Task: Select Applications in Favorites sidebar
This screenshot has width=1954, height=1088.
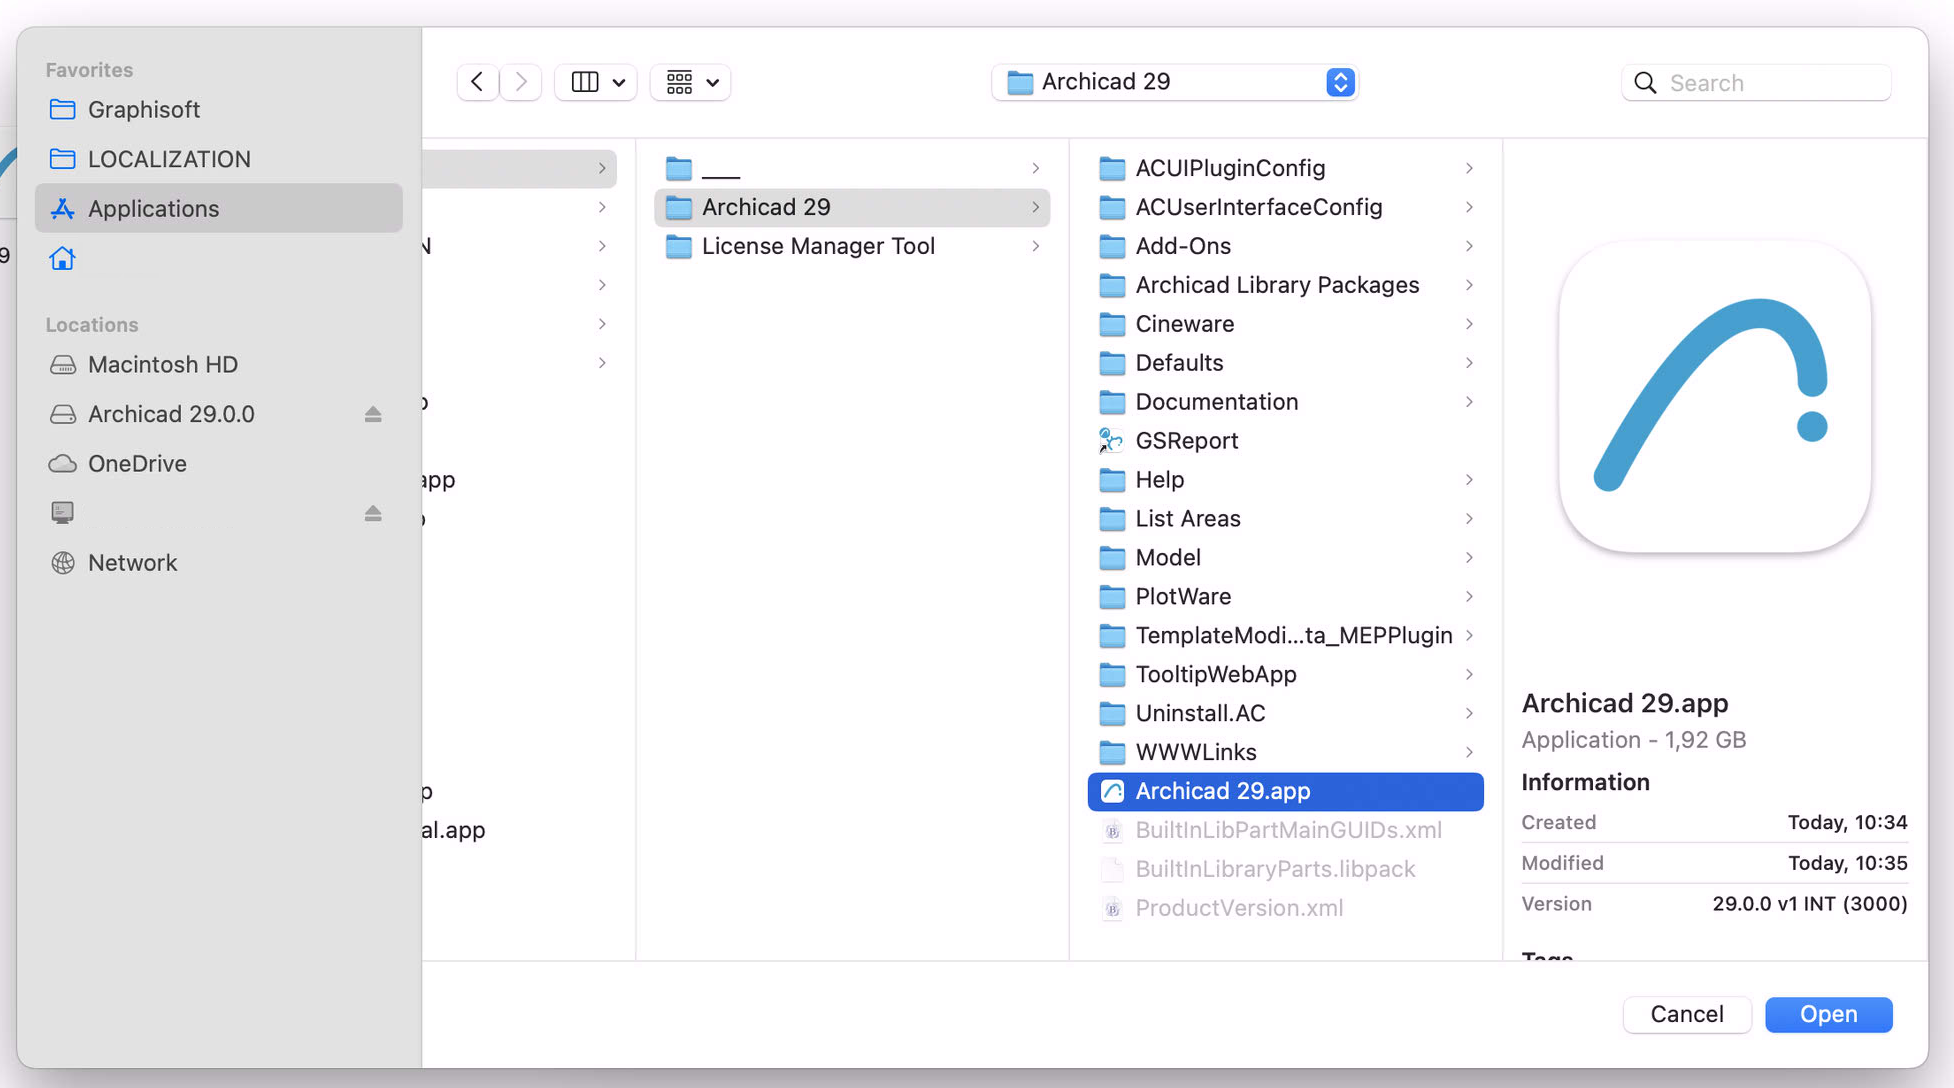Action: (153, 209)
